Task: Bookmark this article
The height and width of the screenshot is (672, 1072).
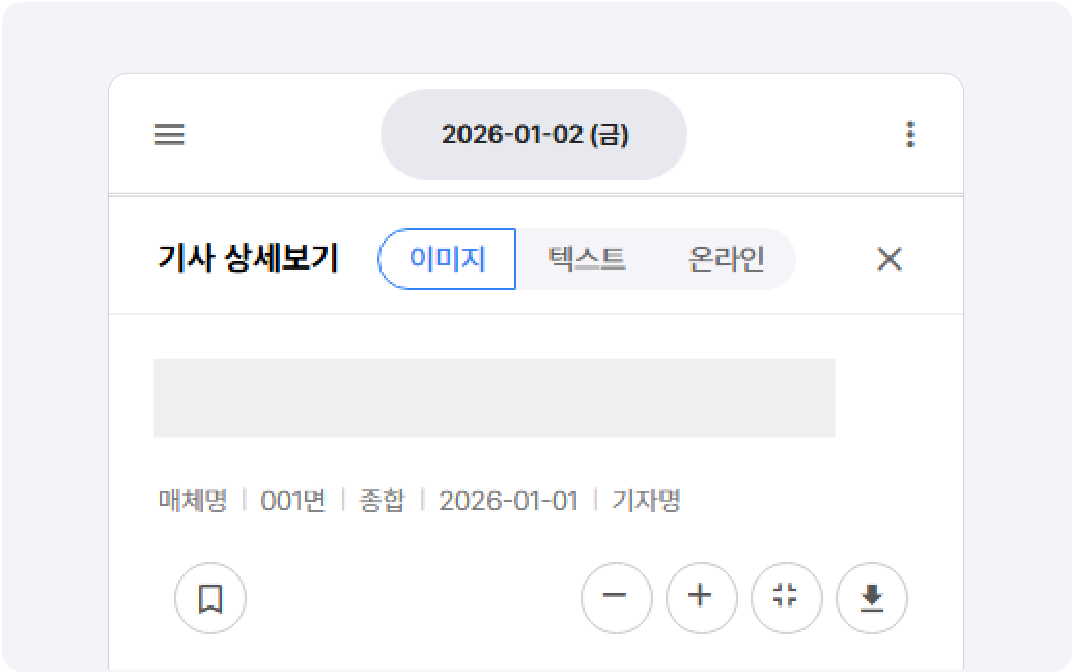Action: pyautogui.click(x=209, y=598)
